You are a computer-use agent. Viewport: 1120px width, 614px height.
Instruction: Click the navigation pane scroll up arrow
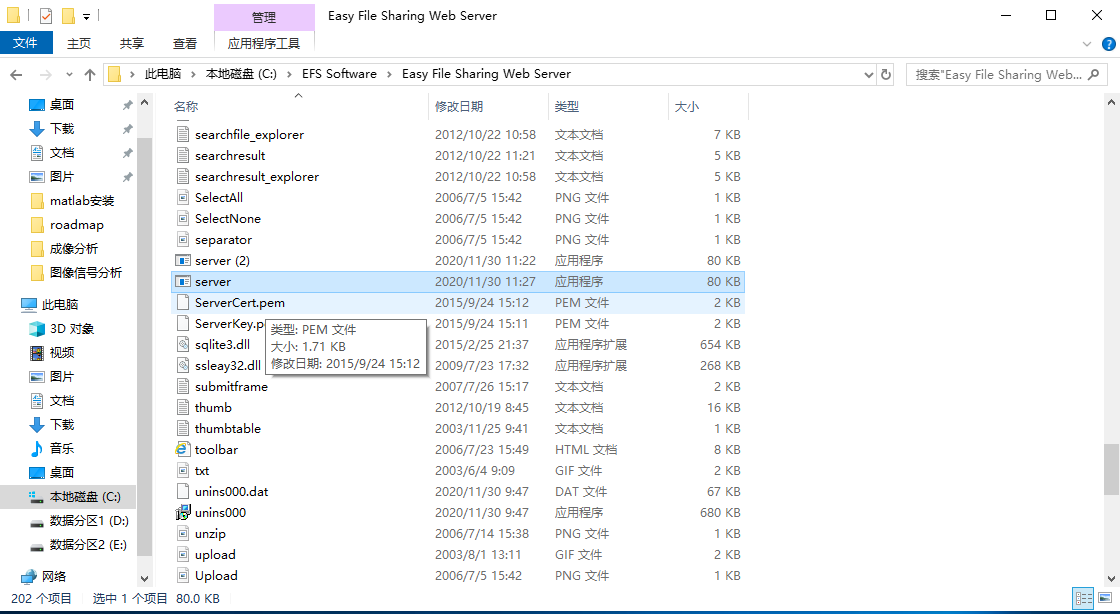tap(144, 103)
